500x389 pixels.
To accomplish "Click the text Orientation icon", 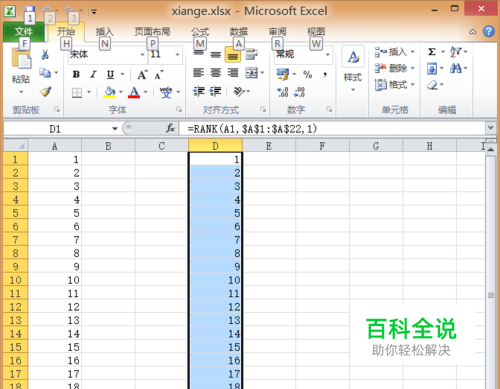I will (239, 91).
